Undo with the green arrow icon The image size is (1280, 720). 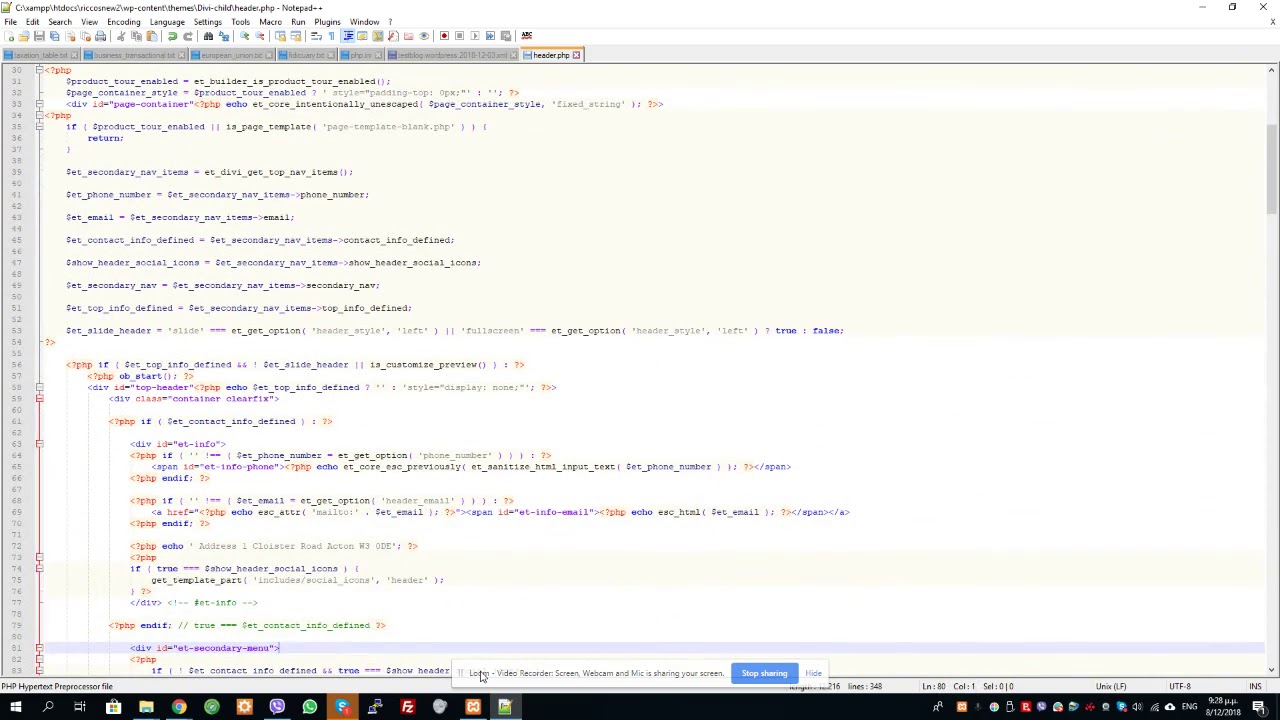point(172,36)
